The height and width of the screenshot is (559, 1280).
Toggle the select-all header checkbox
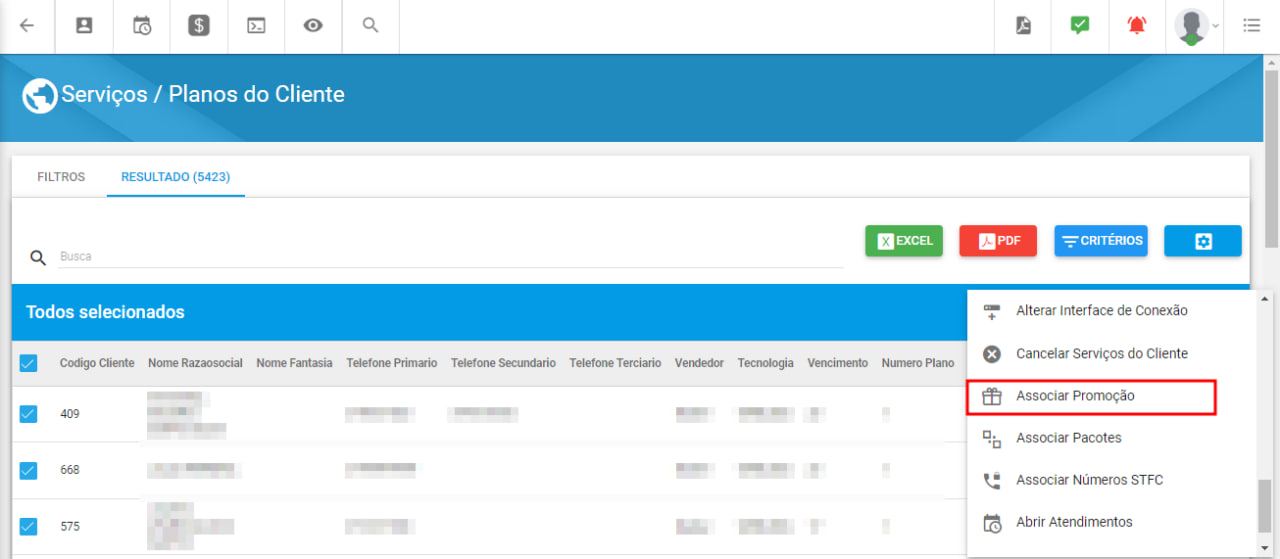coord(28,363)
